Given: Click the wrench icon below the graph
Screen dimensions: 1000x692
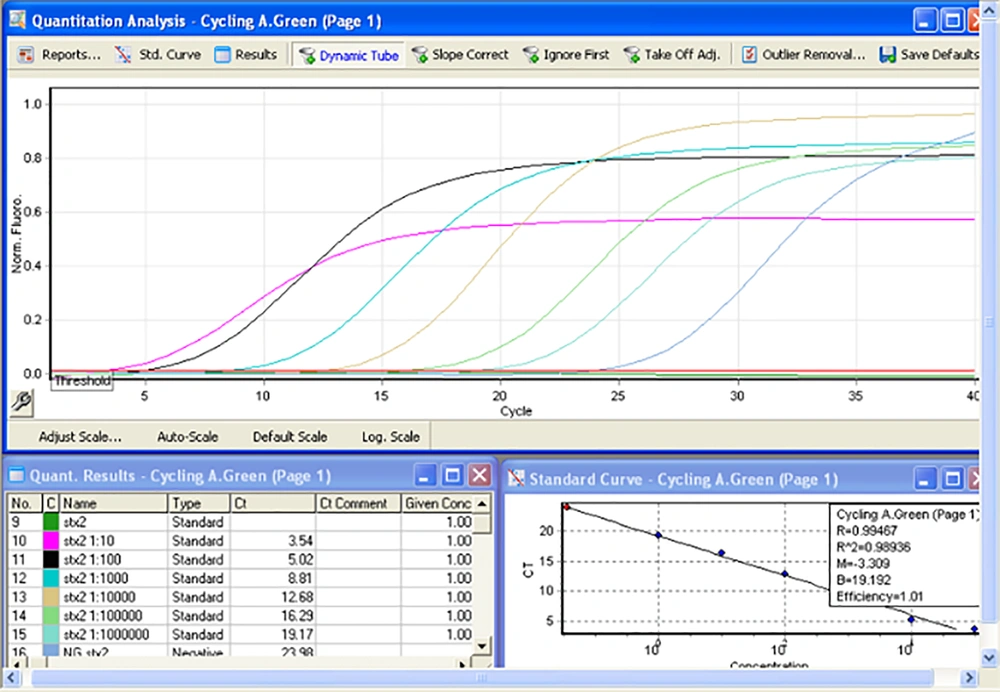Looking at the screenshot, I should [21, 403].
